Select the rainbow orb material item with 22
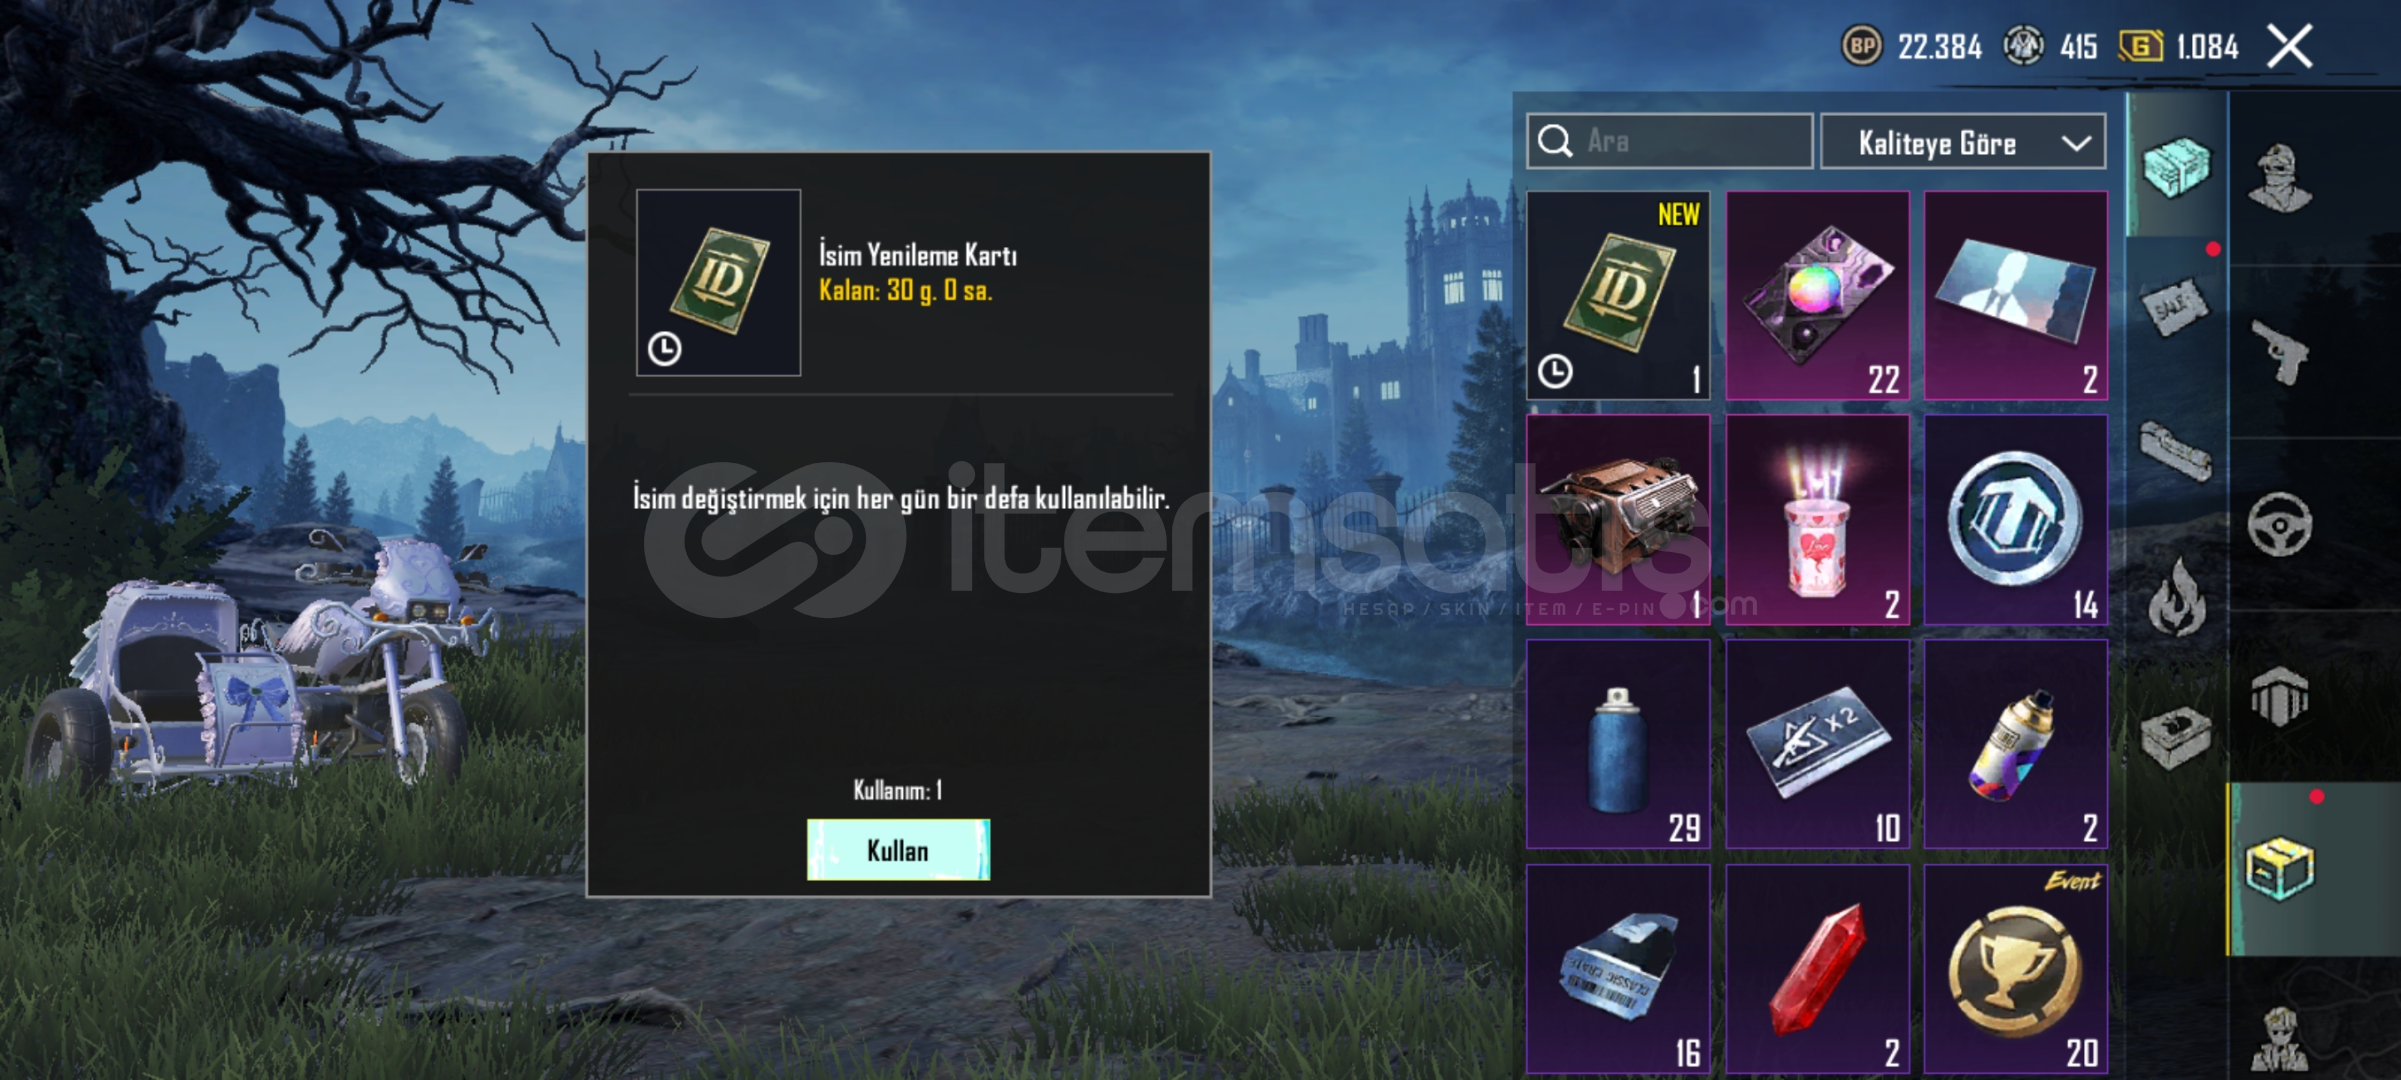Image resolution: width=2401 pixels, height=1080 pixels. (1817, 295)
